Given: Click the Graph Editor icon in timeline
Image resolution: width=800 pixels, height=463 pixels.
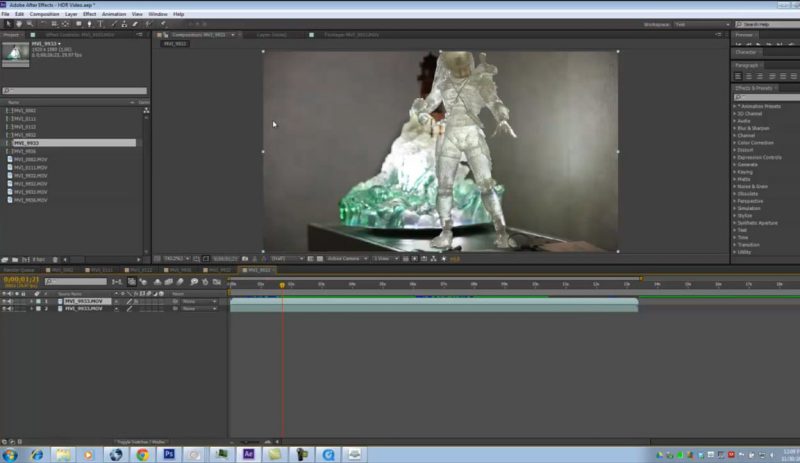Looking at the screenshot, I should [215, 282].
